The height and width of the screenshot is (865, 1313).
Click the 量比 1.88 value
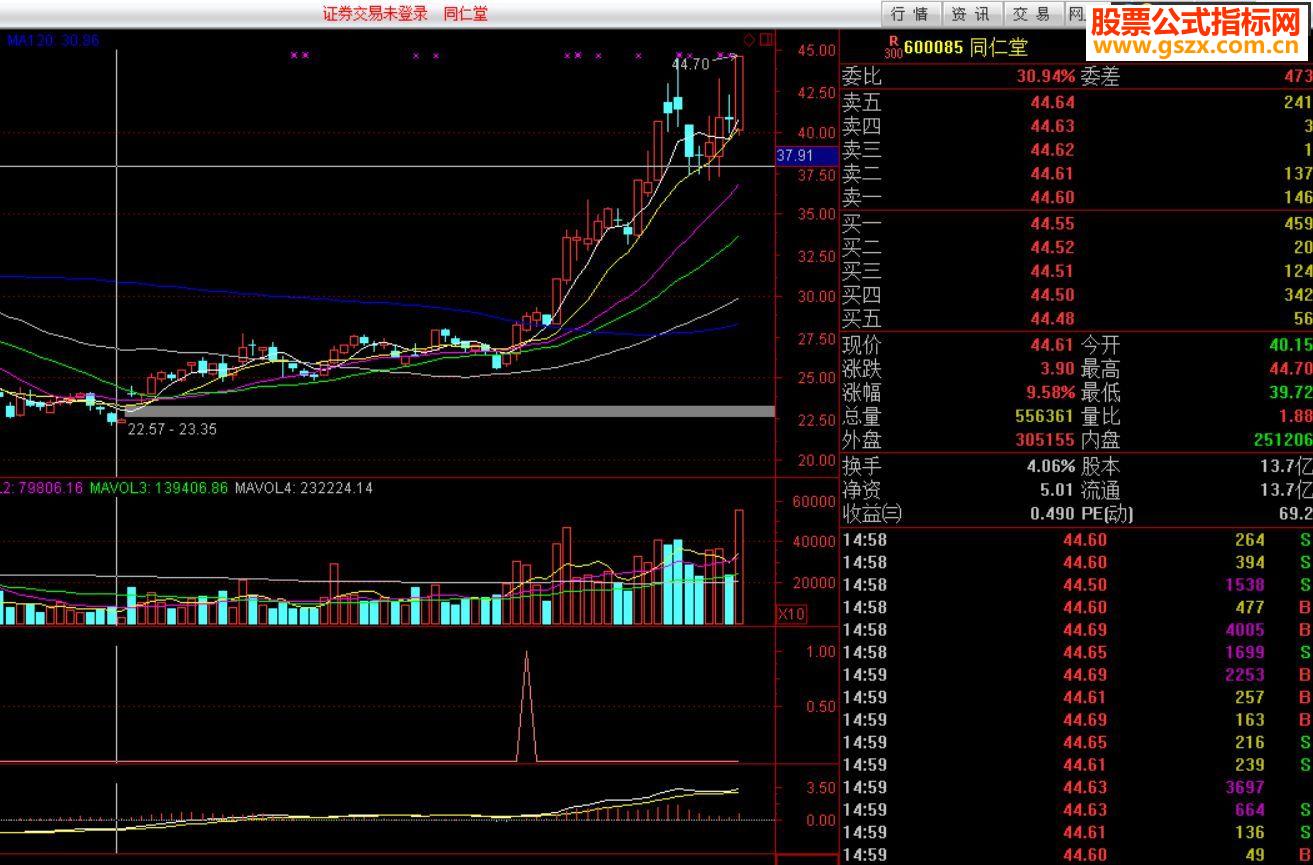pos(1296,416)
